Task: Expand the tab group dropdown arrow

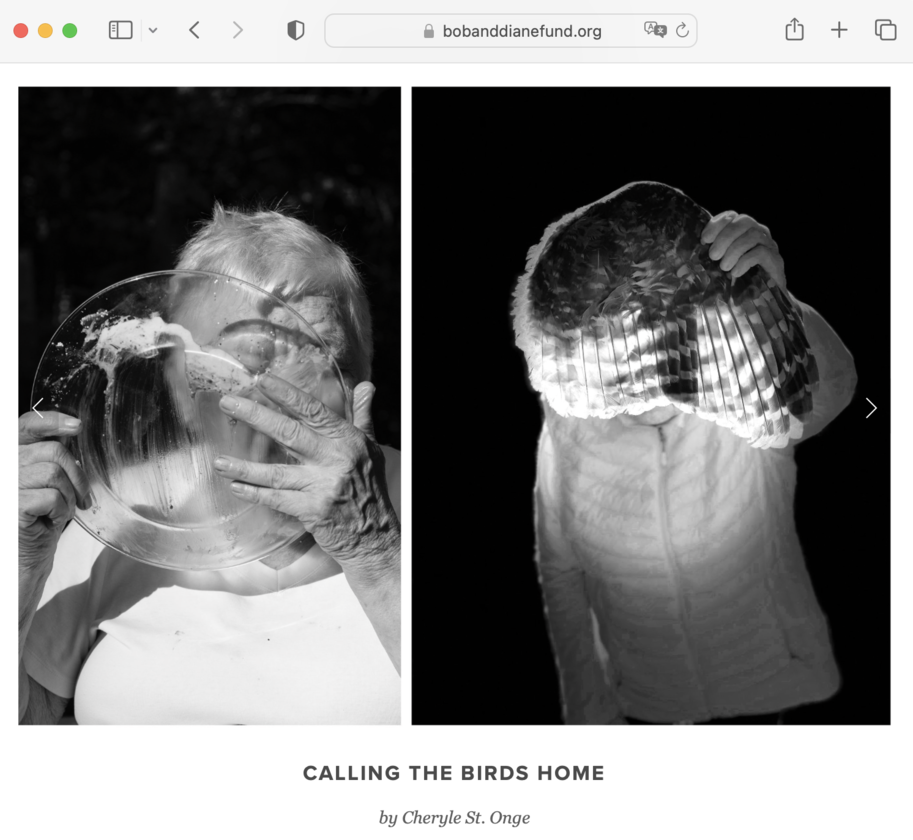Action: coord(153,30)
